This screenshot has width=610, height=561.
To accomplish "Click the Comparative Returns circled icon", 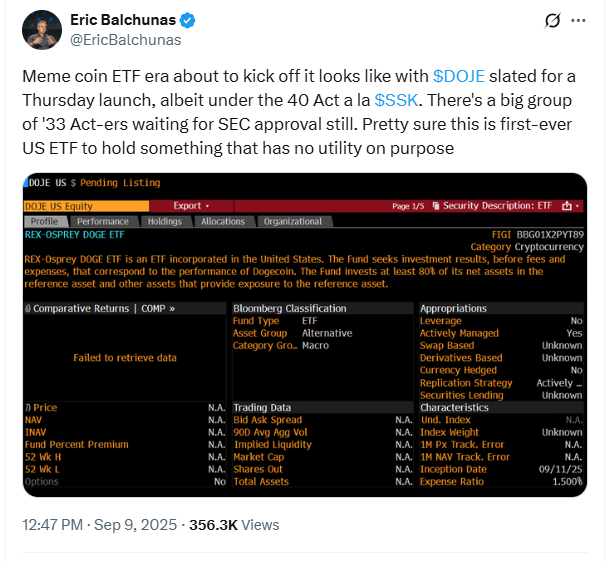I will pos(28,309).
